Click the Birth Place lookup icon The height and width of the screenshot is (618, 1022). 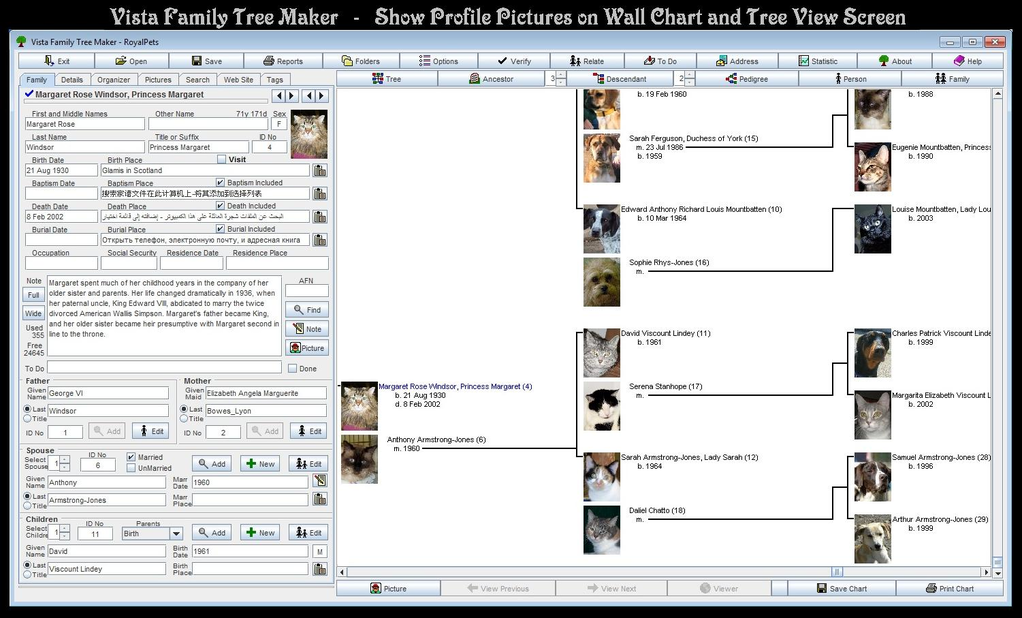pyautogui.click(x=319, y=170)
